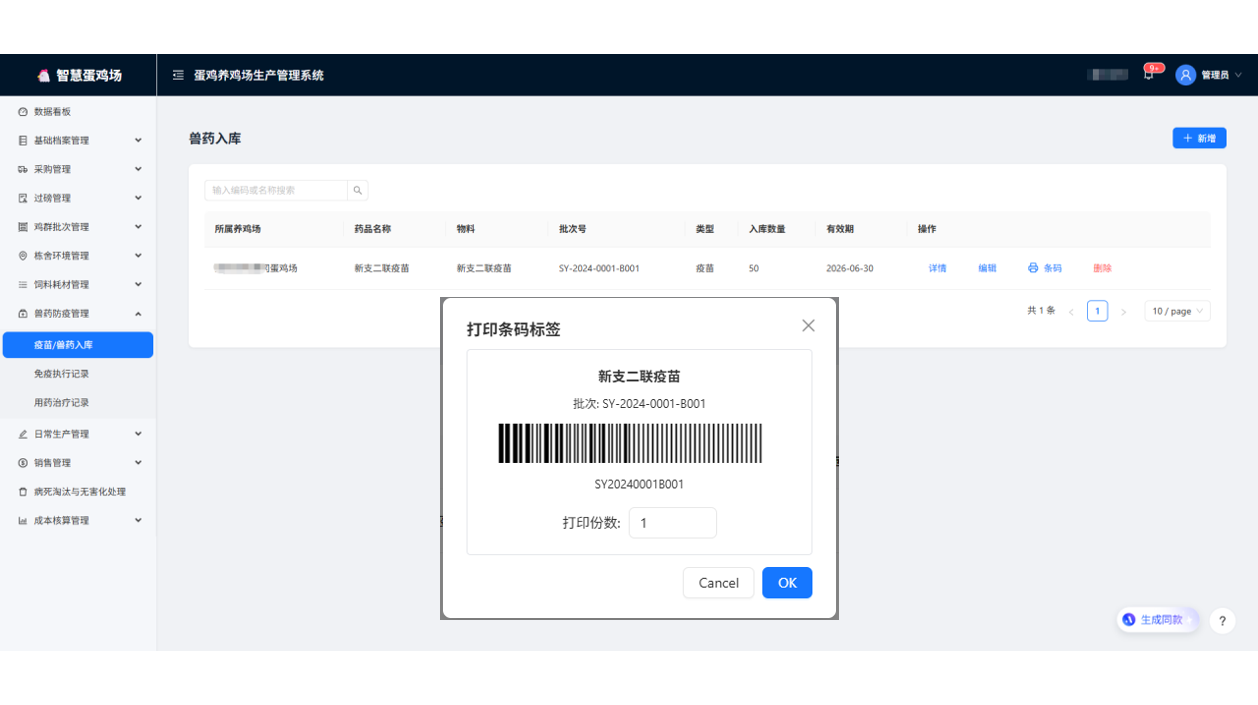Image resolution: width=1258 pixels, height=705 pixels.
Task: Collapse 兽药防疫管理 menu
Action: pos(78,314)
